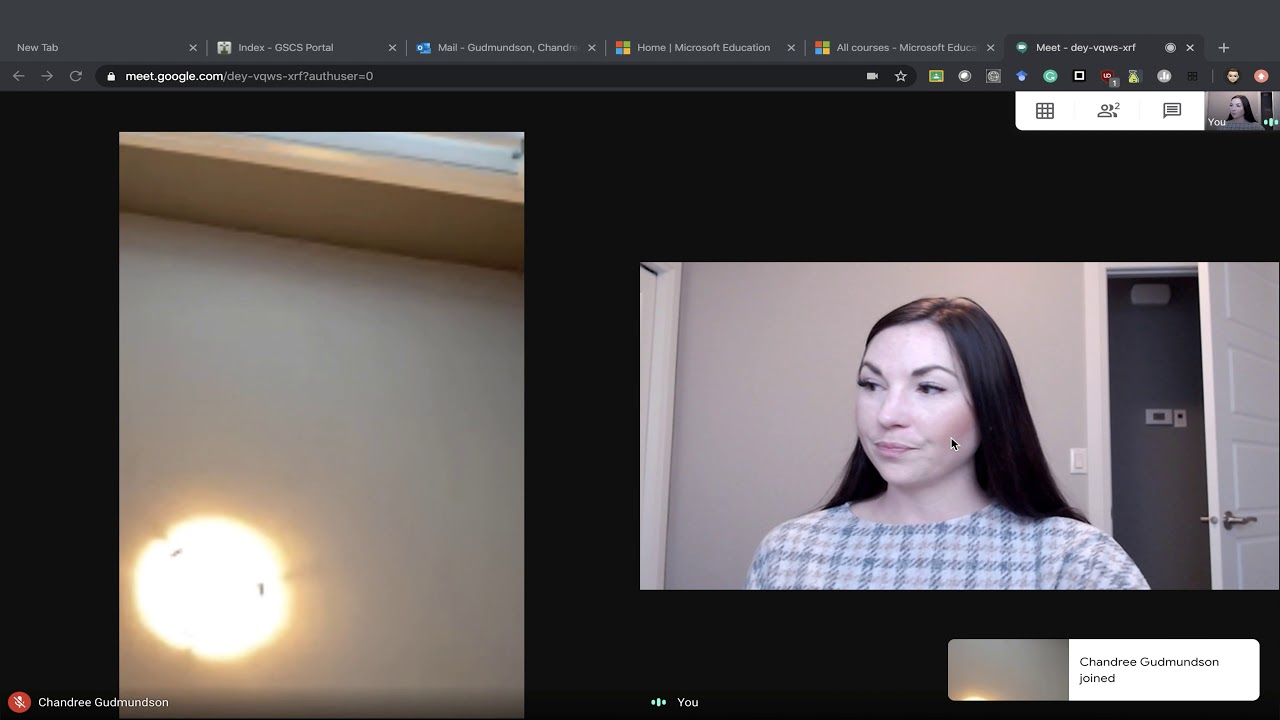Click the notification's video preview thumbnail

coord(1008,670)
